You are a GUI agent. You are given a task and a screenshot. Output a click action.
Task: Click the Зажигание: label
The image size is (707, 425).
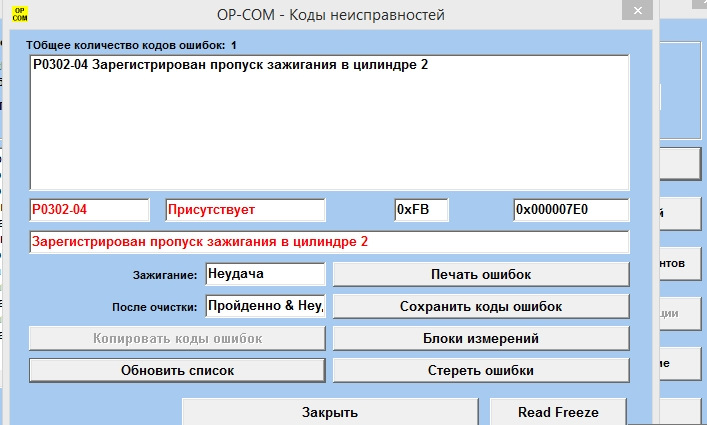click(165, 275)
